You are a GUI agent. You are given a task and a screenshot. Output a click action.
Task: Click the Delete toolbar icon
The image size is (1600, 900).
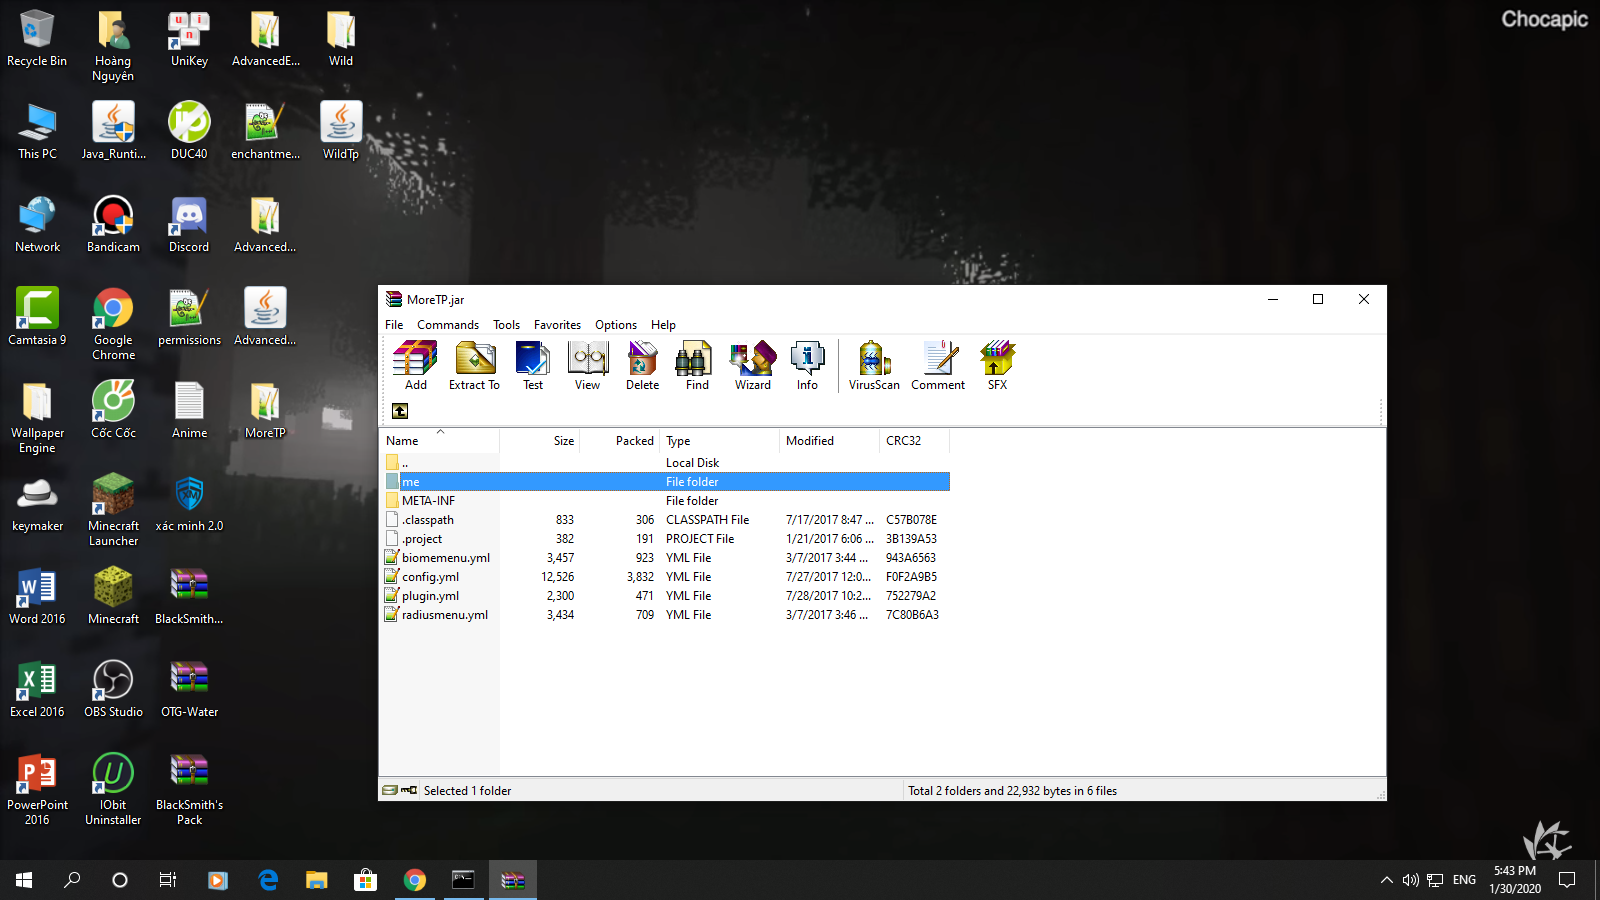click(x=642, y=365)
